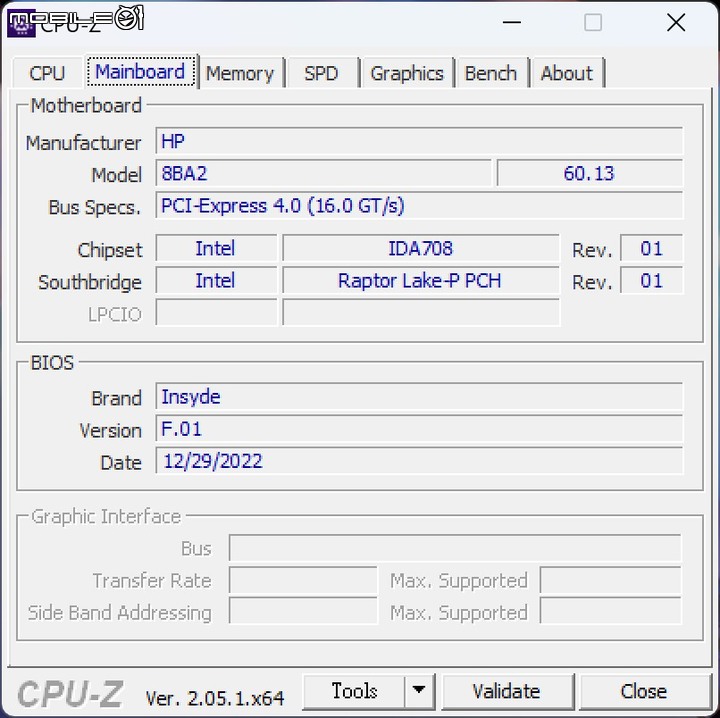This screenshot has height=718, width=720.
Task: Click the Motherboard group heading
Action: [x=86, y=106]
